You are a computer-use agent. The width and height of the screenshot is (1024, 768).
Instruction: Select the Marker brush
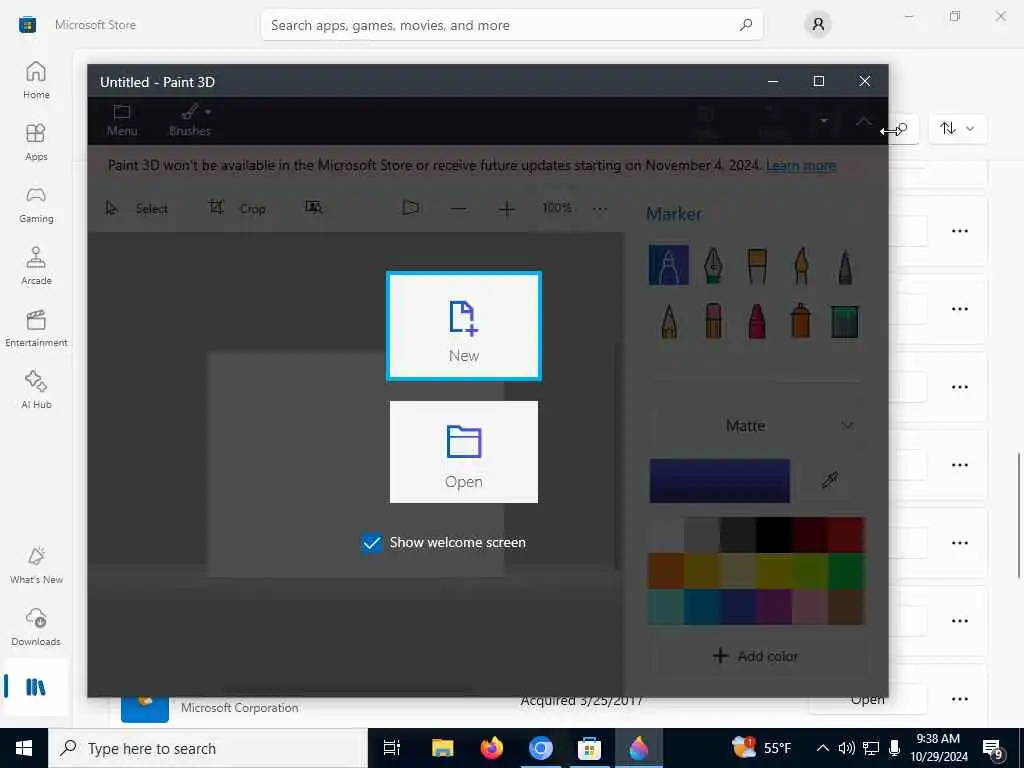point(669,265)
